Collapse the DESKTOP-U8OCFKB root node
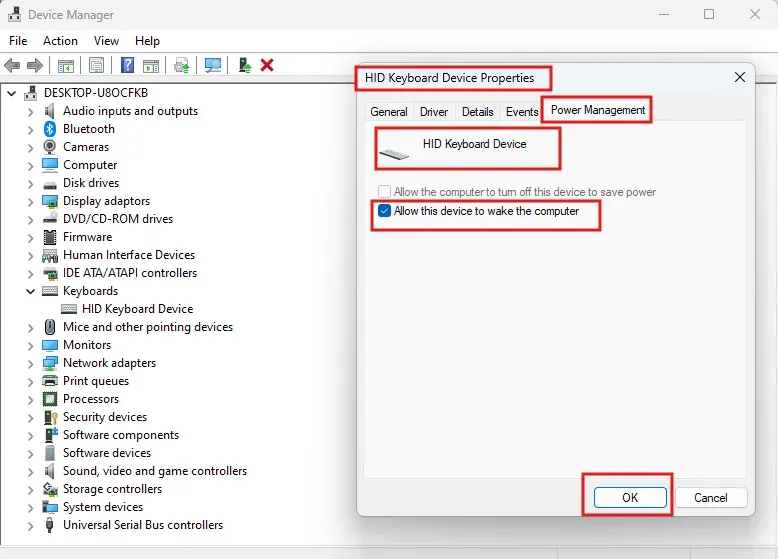Screen dimensions: 778x559 [x=12, y=93]
